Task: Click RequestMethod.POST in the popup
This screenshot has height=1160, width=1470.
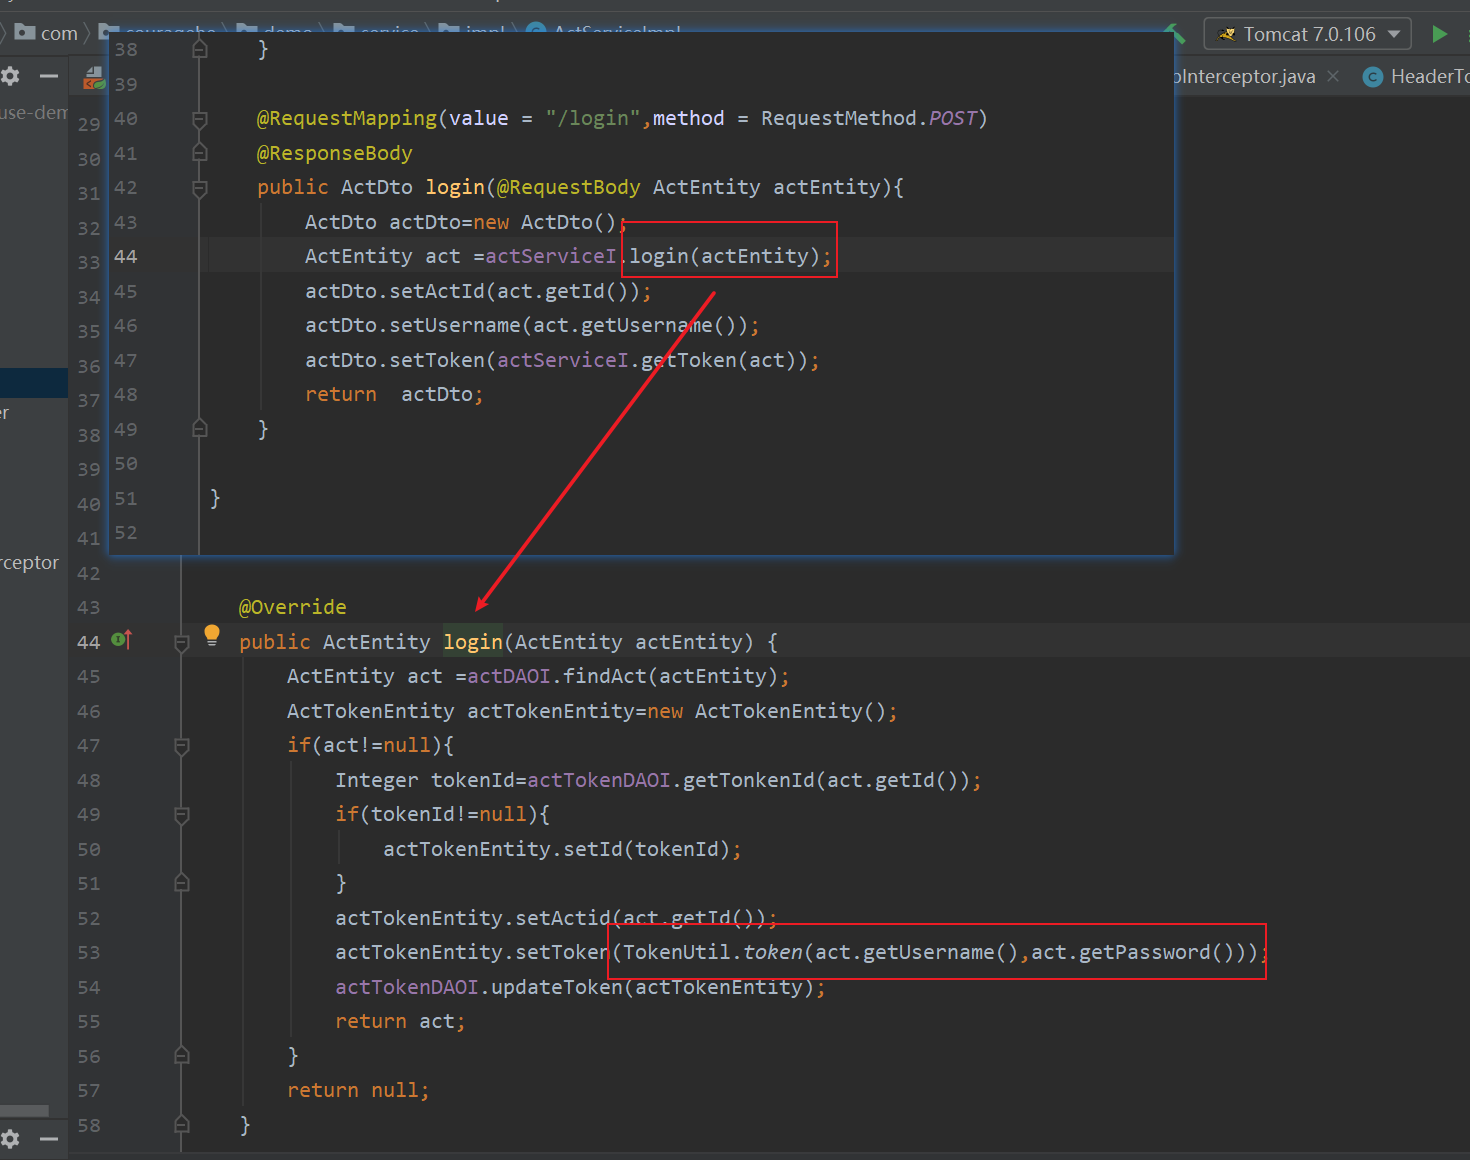Action: click(869, 118)
